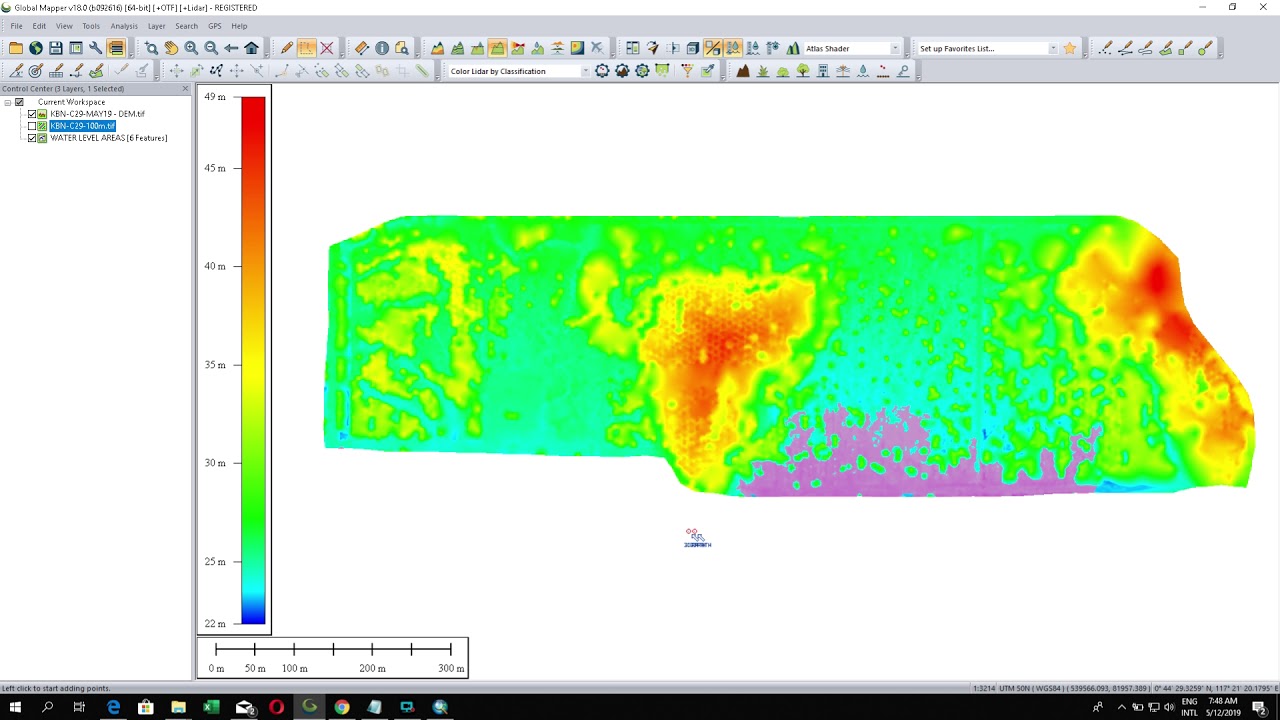
Task: Click the Search magnifier document icon
Action: (x=401, y=48)
